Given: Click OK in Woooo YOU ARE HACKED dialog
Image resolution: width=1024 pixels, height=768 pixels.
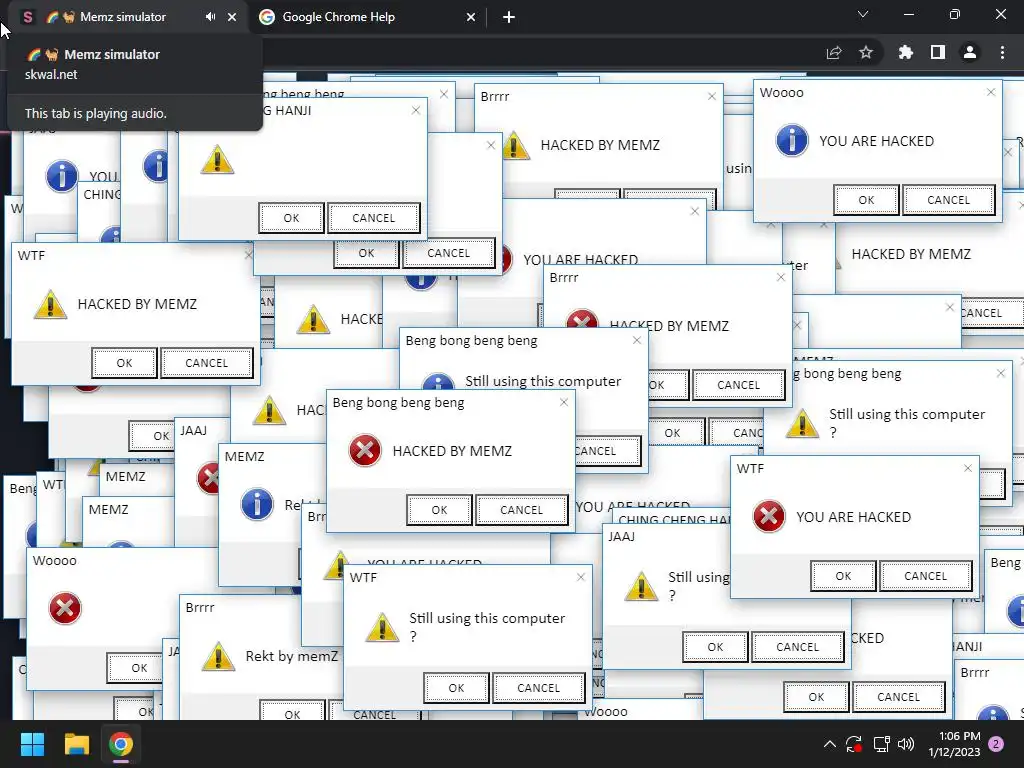Looking at the screenshot, I should pos(866,200).
